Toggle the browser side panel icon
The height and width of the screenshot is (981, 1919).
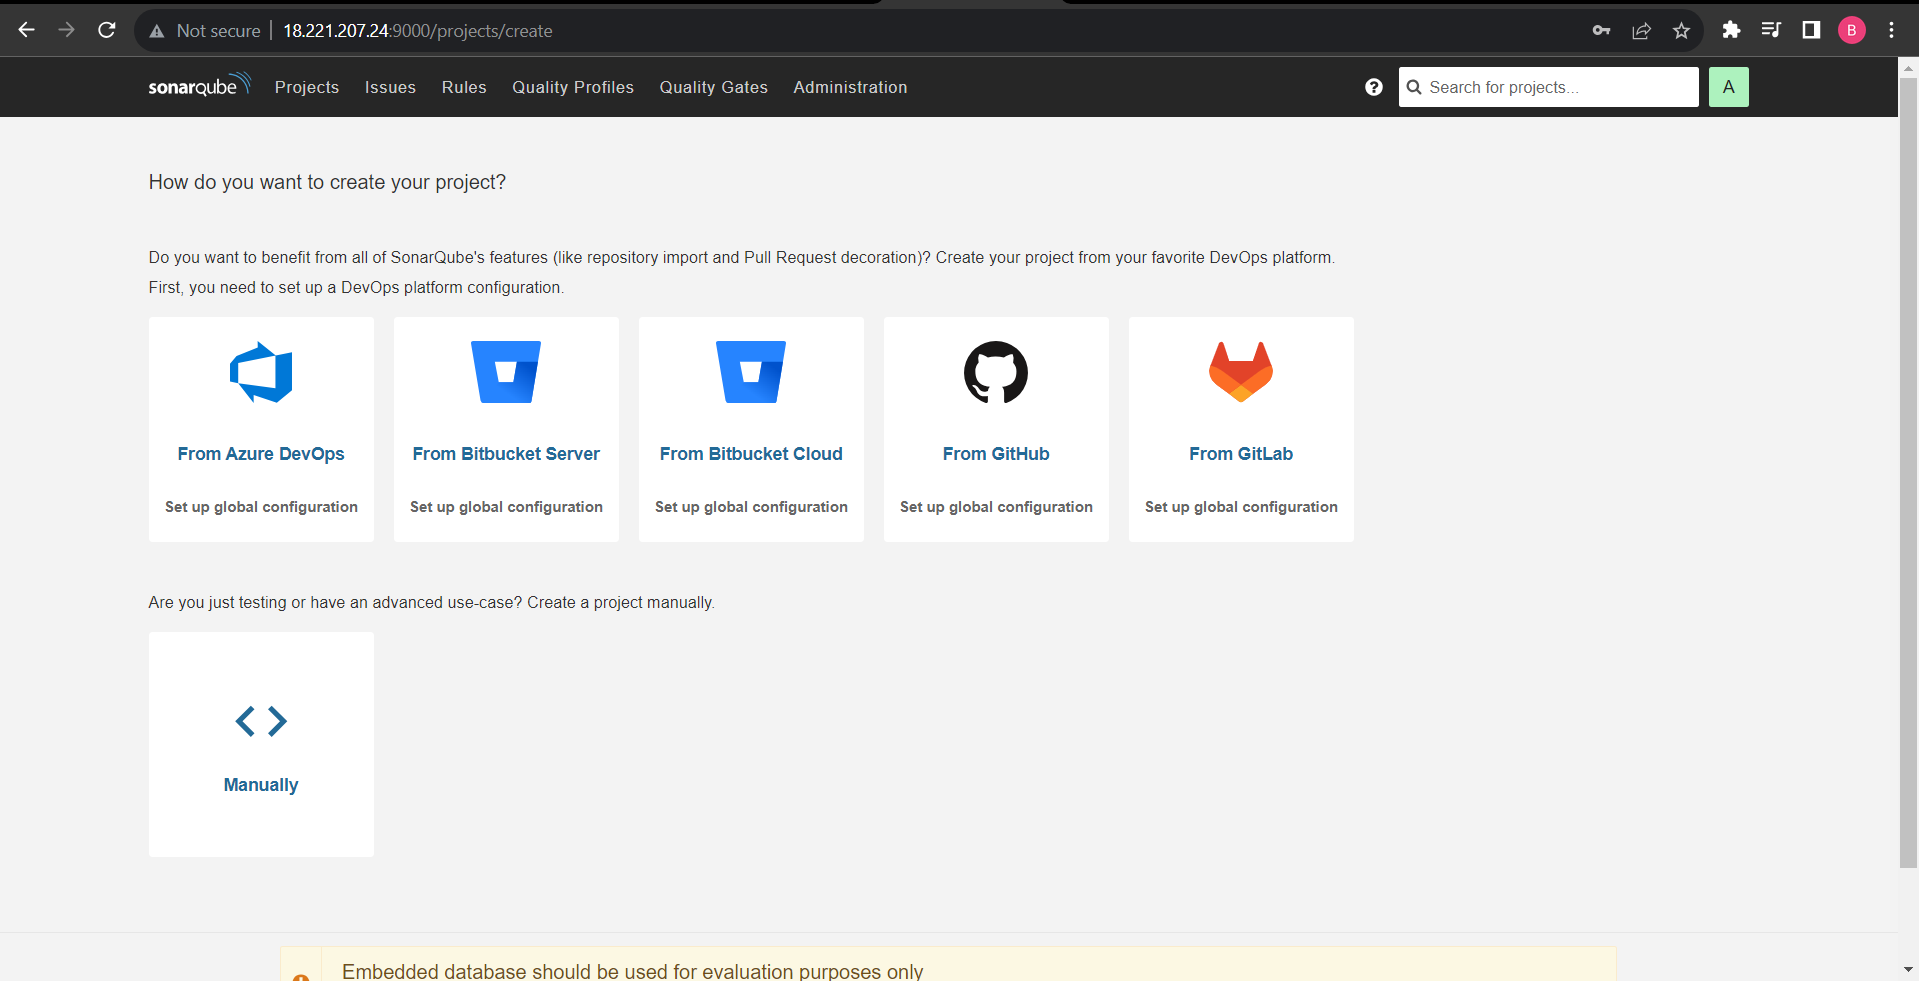[x=1811, y=30]
